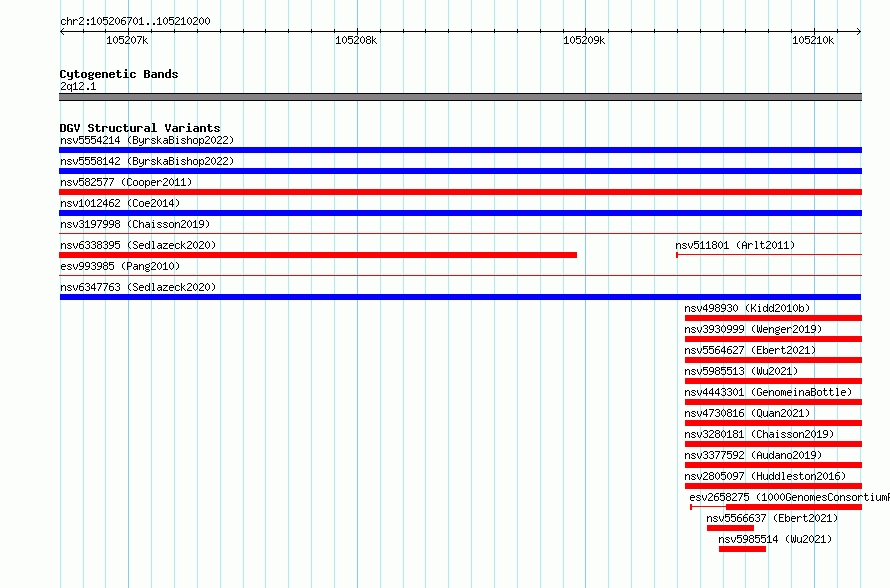Click the DGV Structural Variants track title
The height and width of the screenshot is (588, 890).
(x=140, y=128)
